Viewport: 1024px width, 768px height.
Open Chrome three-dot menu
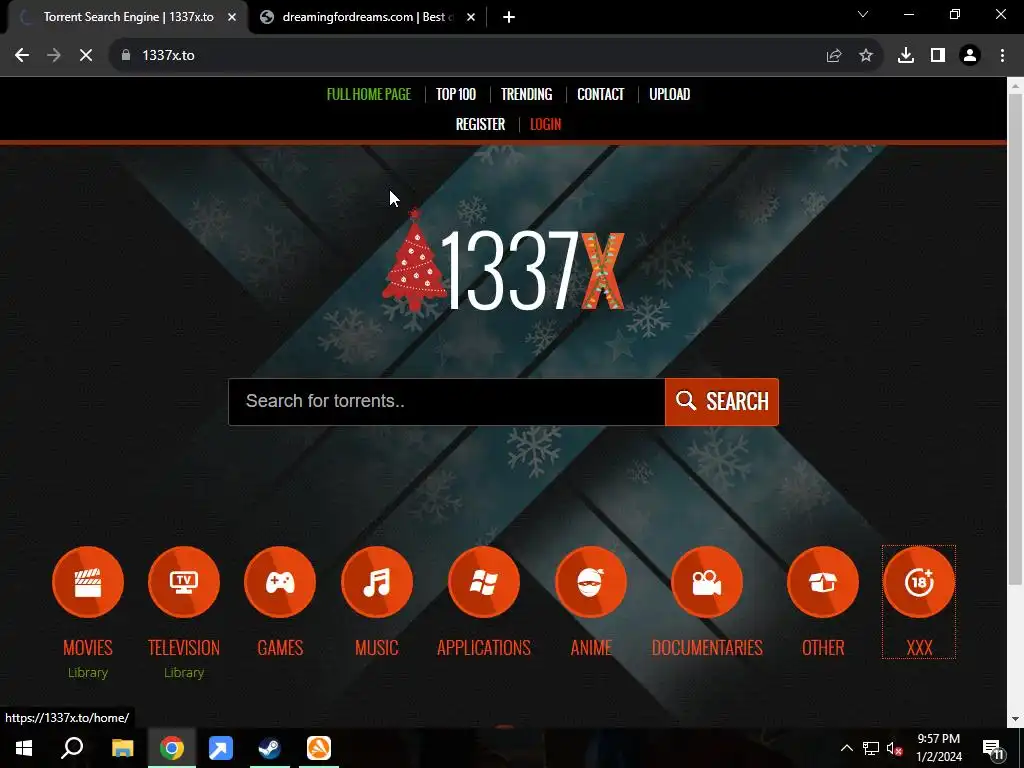[x=1002, y=56]
